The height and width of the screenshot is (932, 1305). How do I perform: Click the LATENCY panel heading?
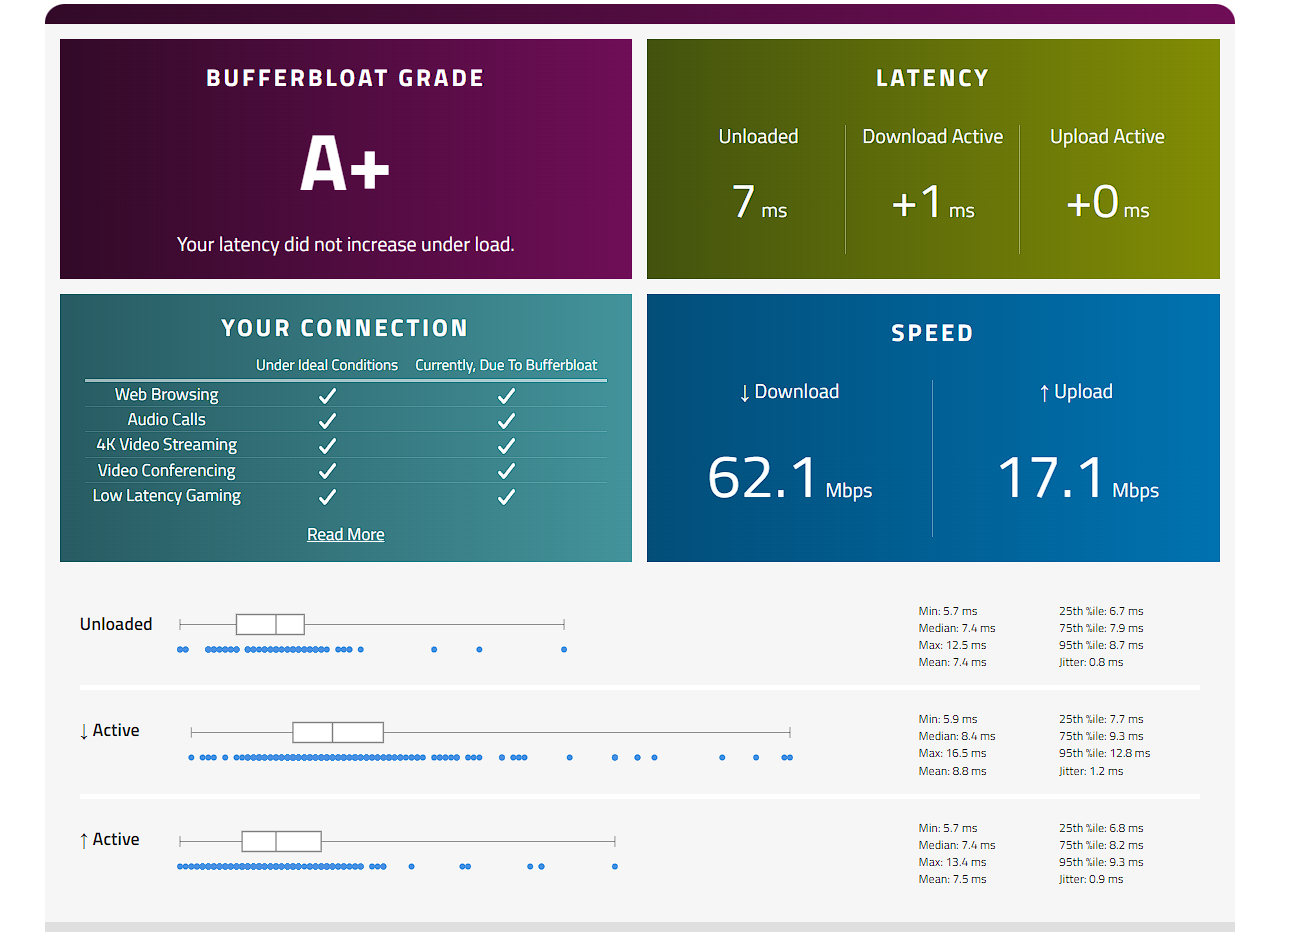click(932, 78)
